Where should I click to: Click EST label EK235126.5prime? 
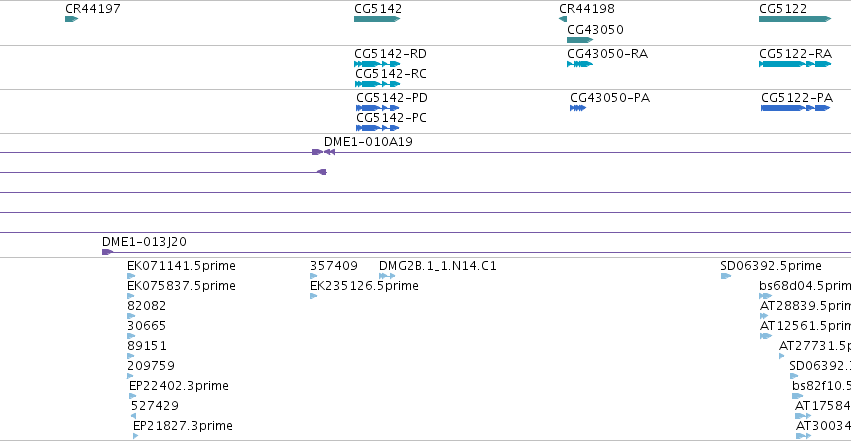[x=364, y=286]
